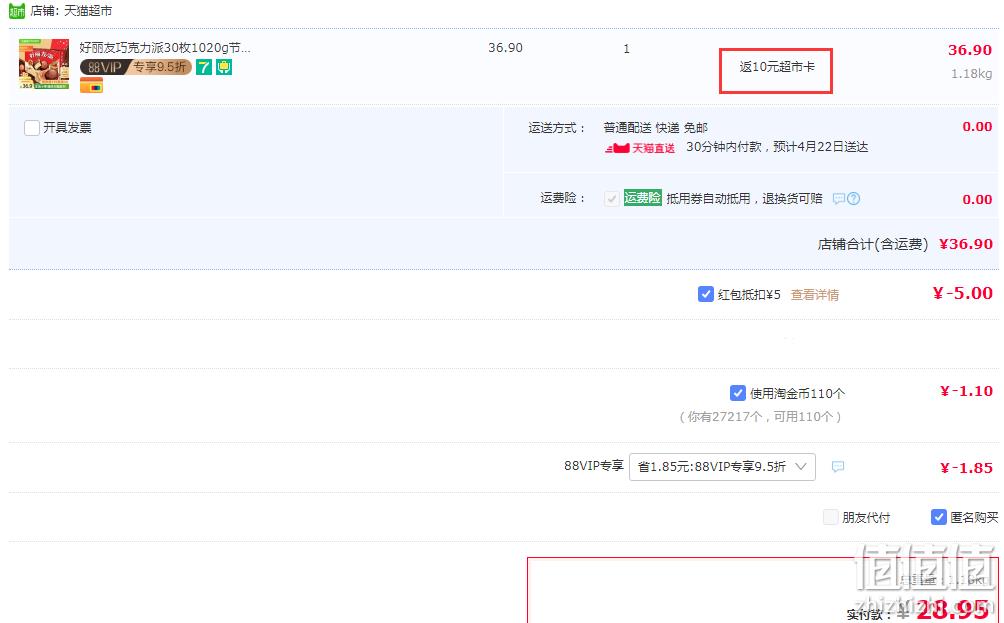
Task: Click the green 运费险 label badge
Action: point(642,198)
